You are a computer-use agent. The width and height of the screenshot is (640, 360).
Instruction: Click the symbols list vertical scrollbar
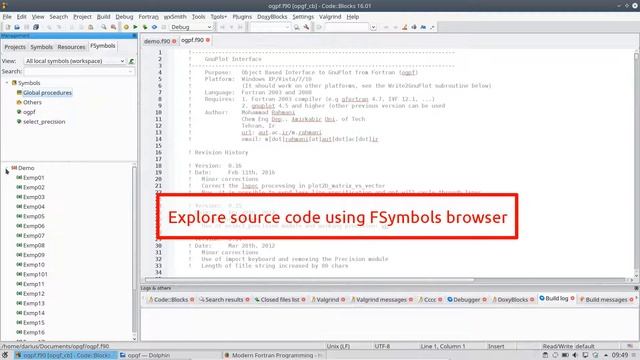point(134,251)
